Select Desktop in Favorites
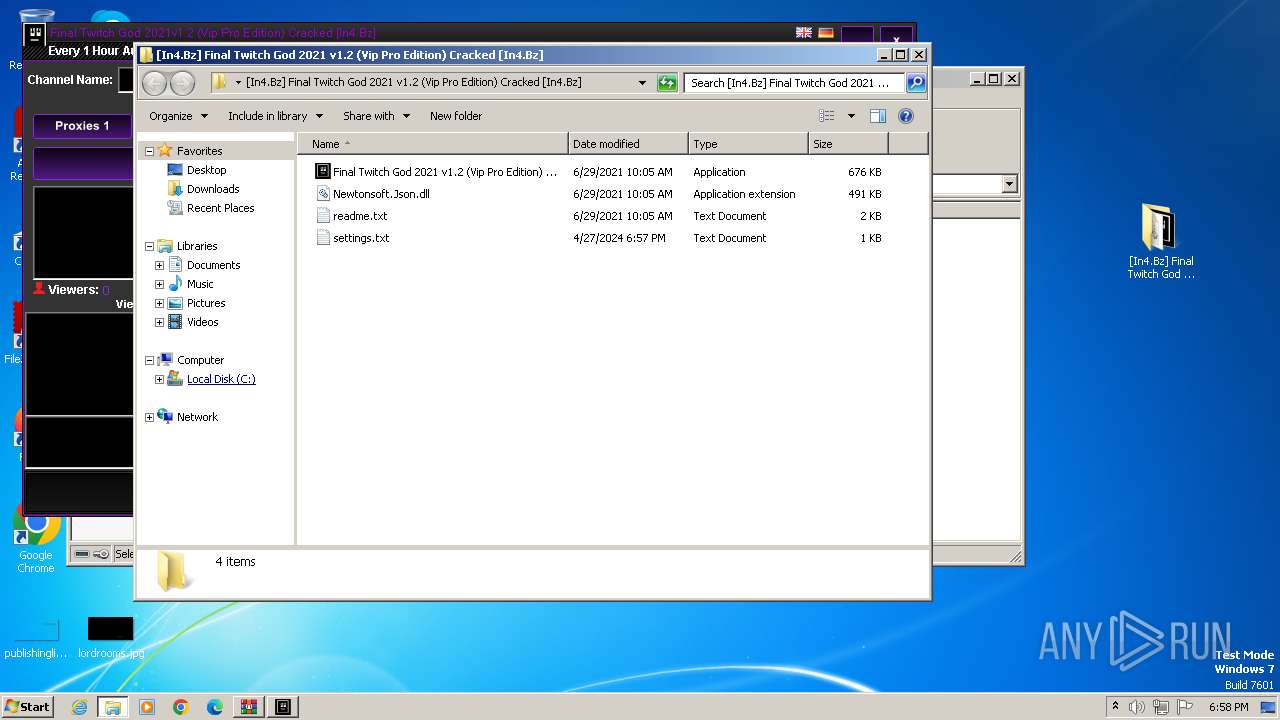This screenshot has width=1280, height=720. [206, 170]
